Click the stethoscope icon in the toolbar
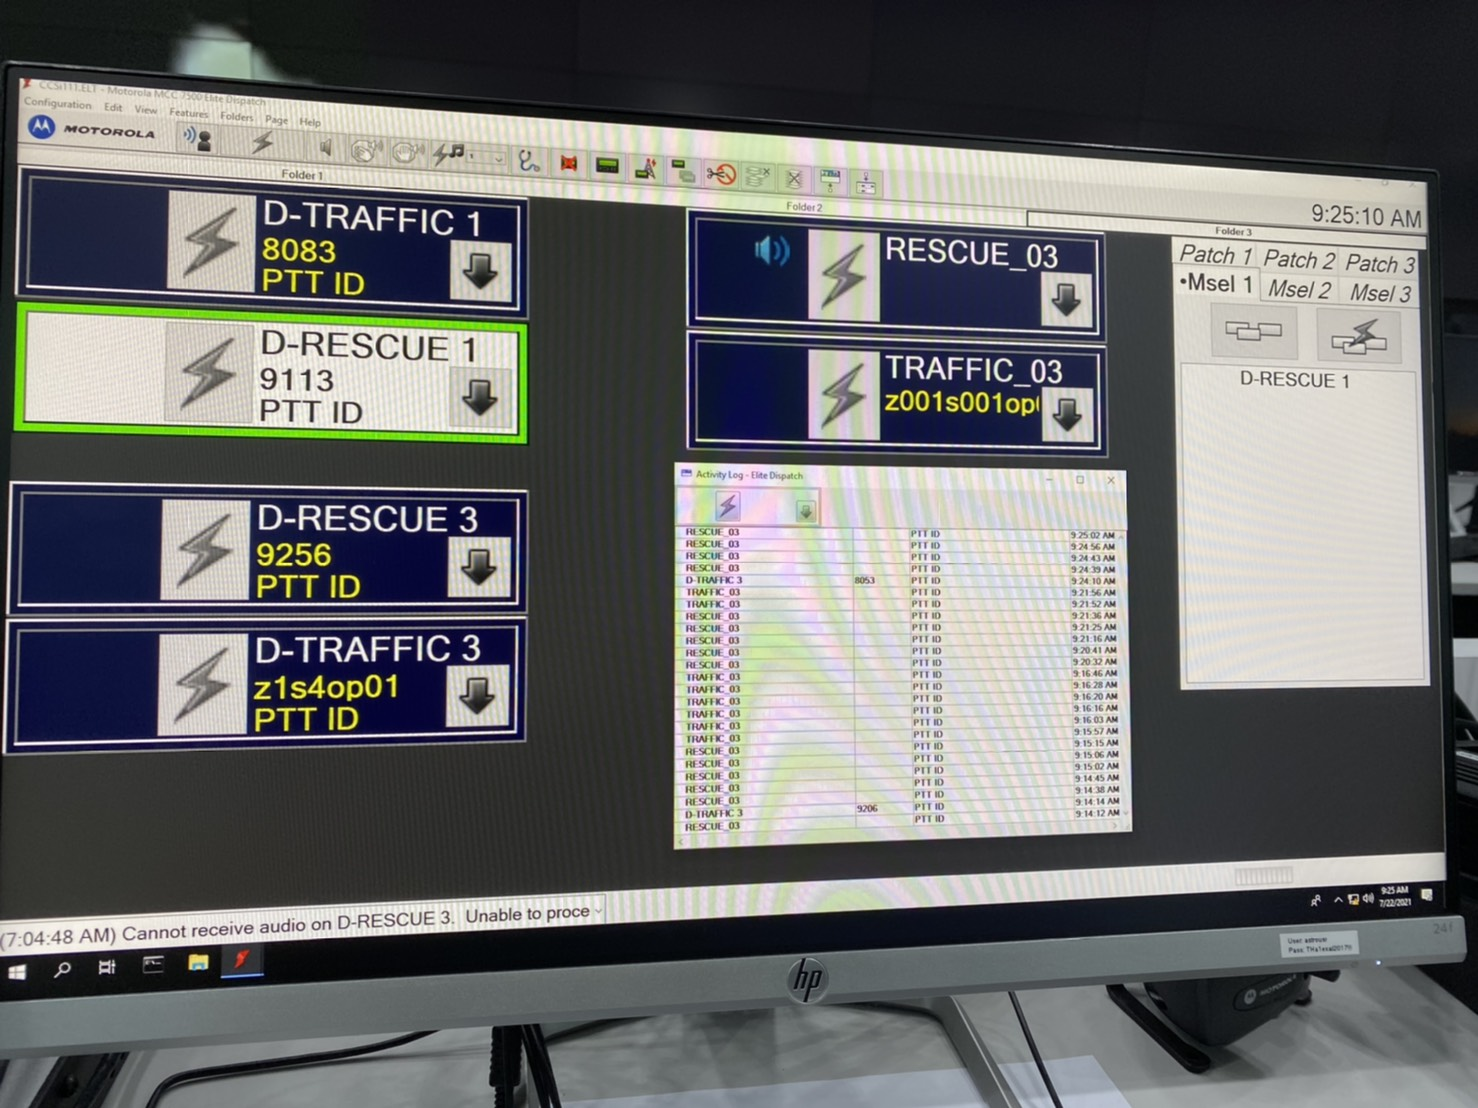Screen dimensions: 1478x1108 coord(528,160)
